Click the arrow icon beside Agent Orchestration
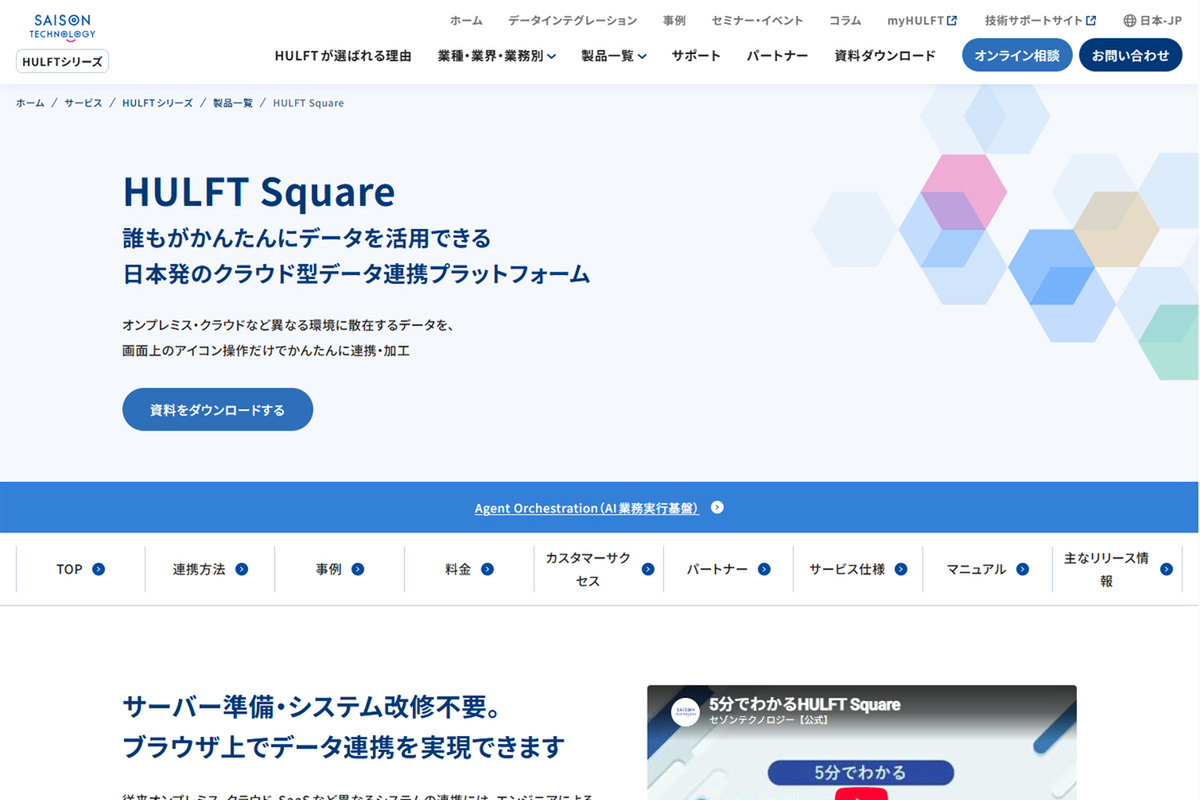 pos(717,507)
